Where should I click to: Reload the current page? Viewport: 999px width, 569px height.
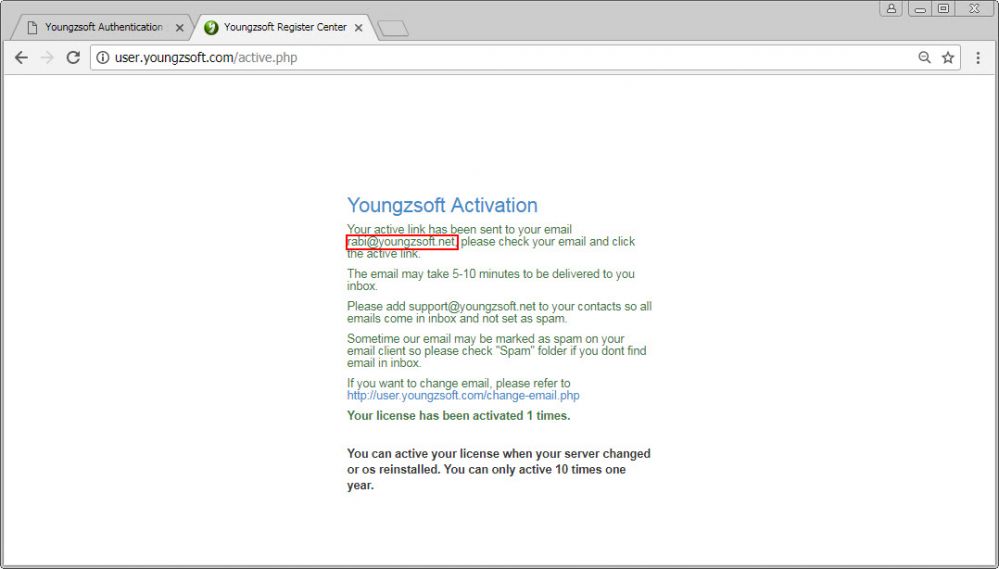point(73,58)
